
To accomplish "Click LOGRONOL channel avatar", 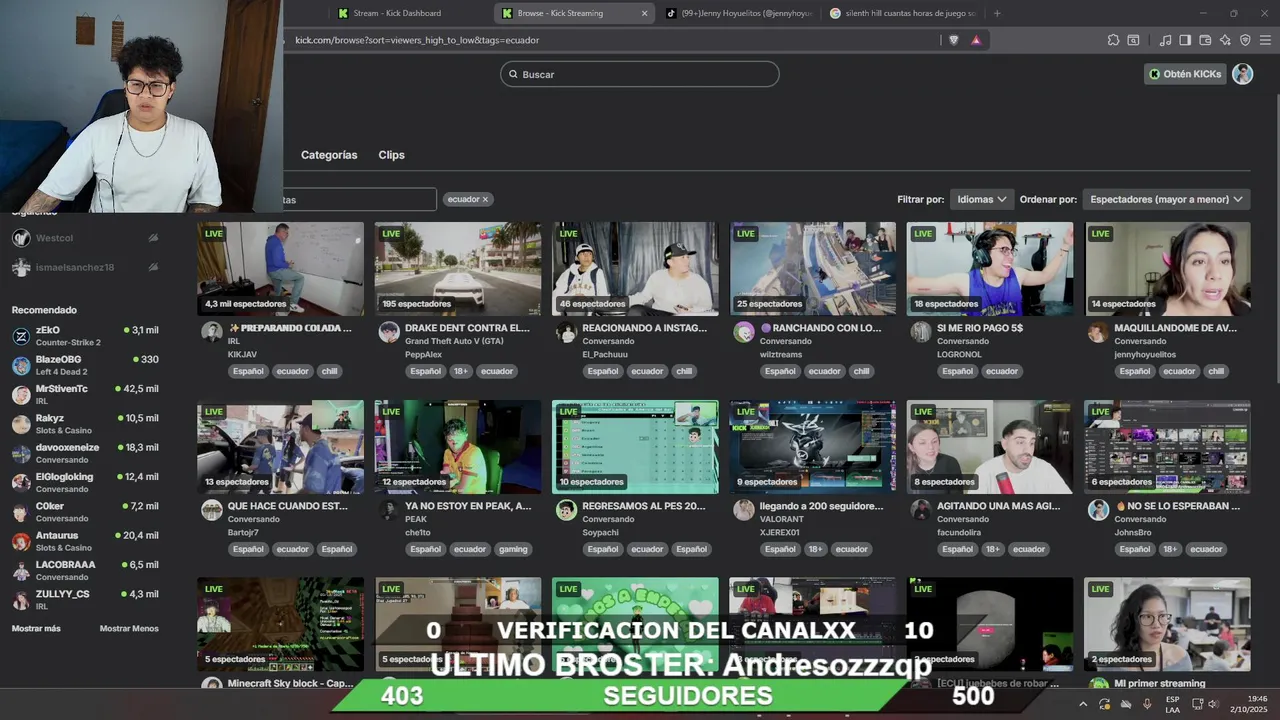I will click(x=921, y=332).
